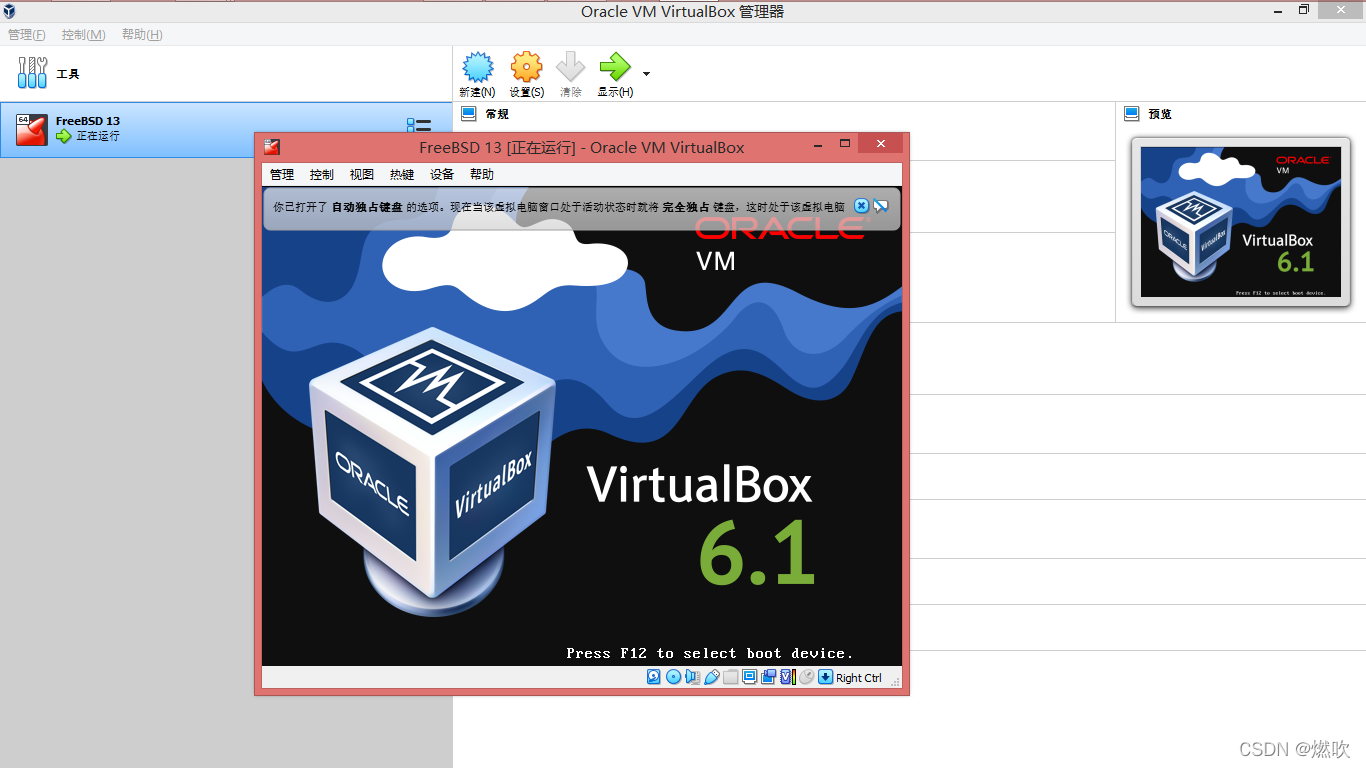The height and width of the screenshot is (768, 1366).
Task: Click optical disk status icon
Action: pyautogui.click(x=673, y=677)
